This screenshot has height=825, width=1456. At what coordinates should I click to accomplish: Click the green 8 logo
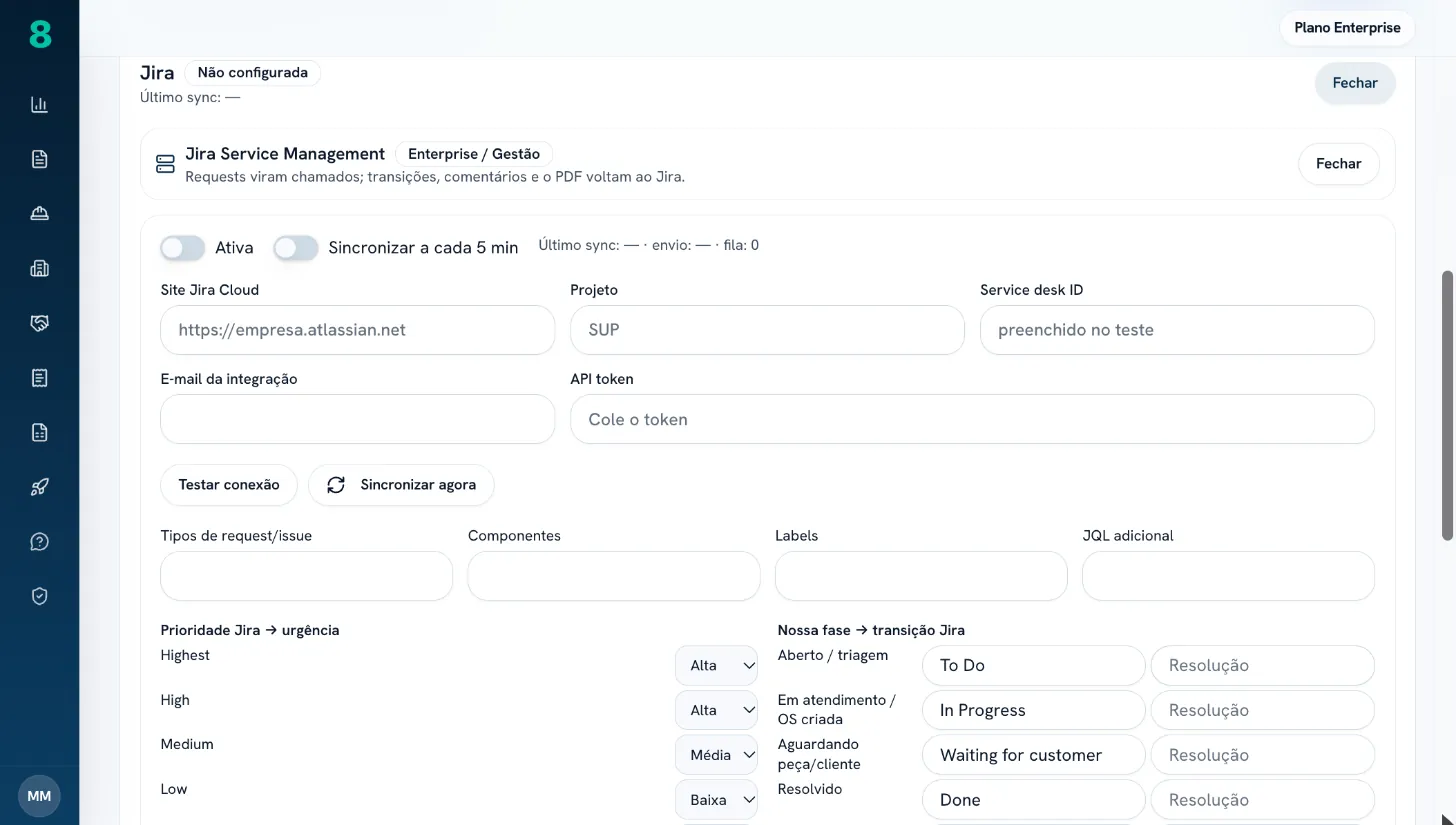point(39,35)
